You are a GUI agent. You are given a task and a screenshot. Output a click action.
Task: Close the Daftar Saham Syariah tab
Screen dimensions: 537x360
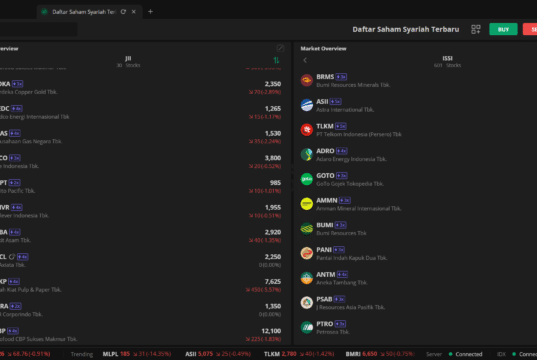click(134, 12)
